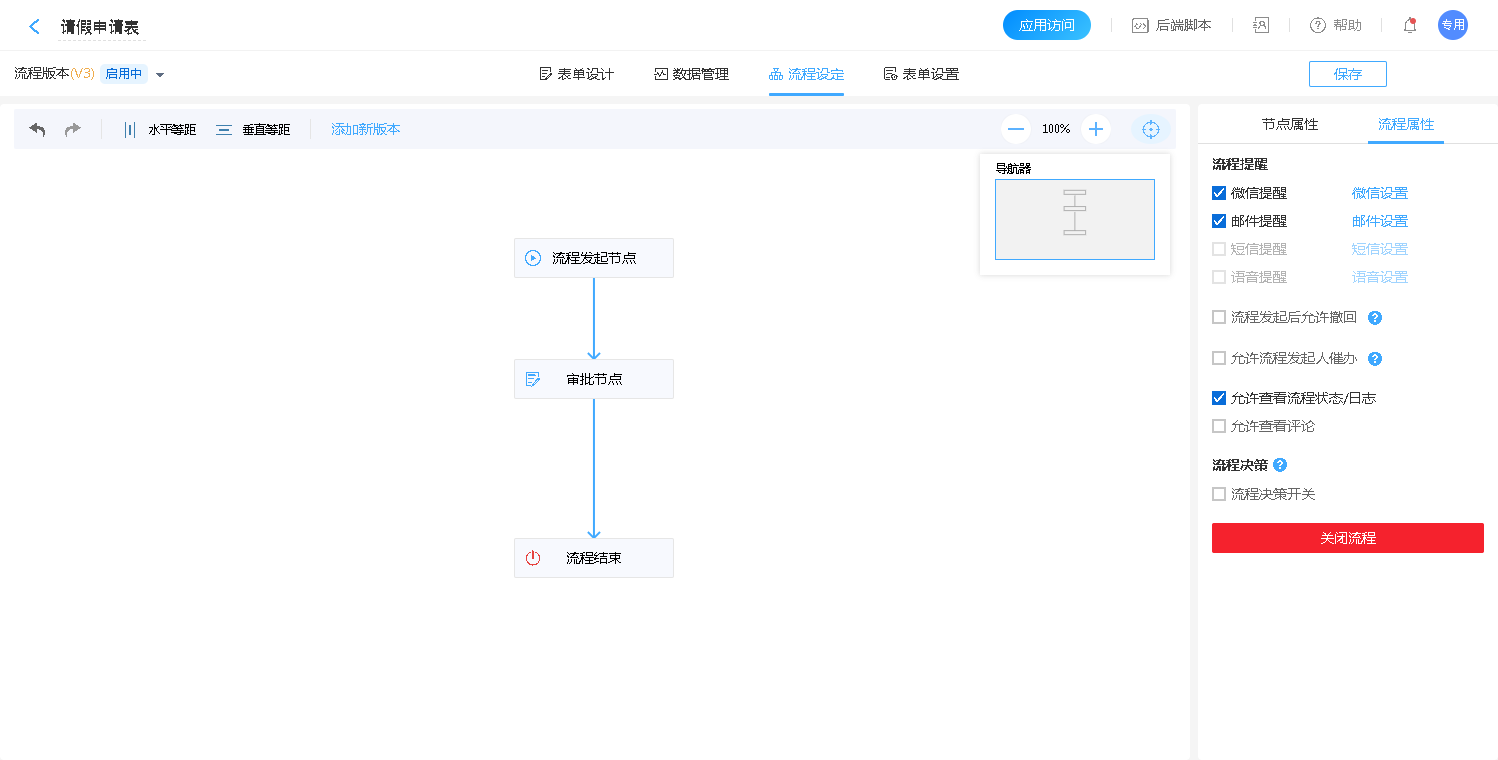Toggle the 流程决策开关 checkbox

pyautogui.click(x=1219, y=494)
